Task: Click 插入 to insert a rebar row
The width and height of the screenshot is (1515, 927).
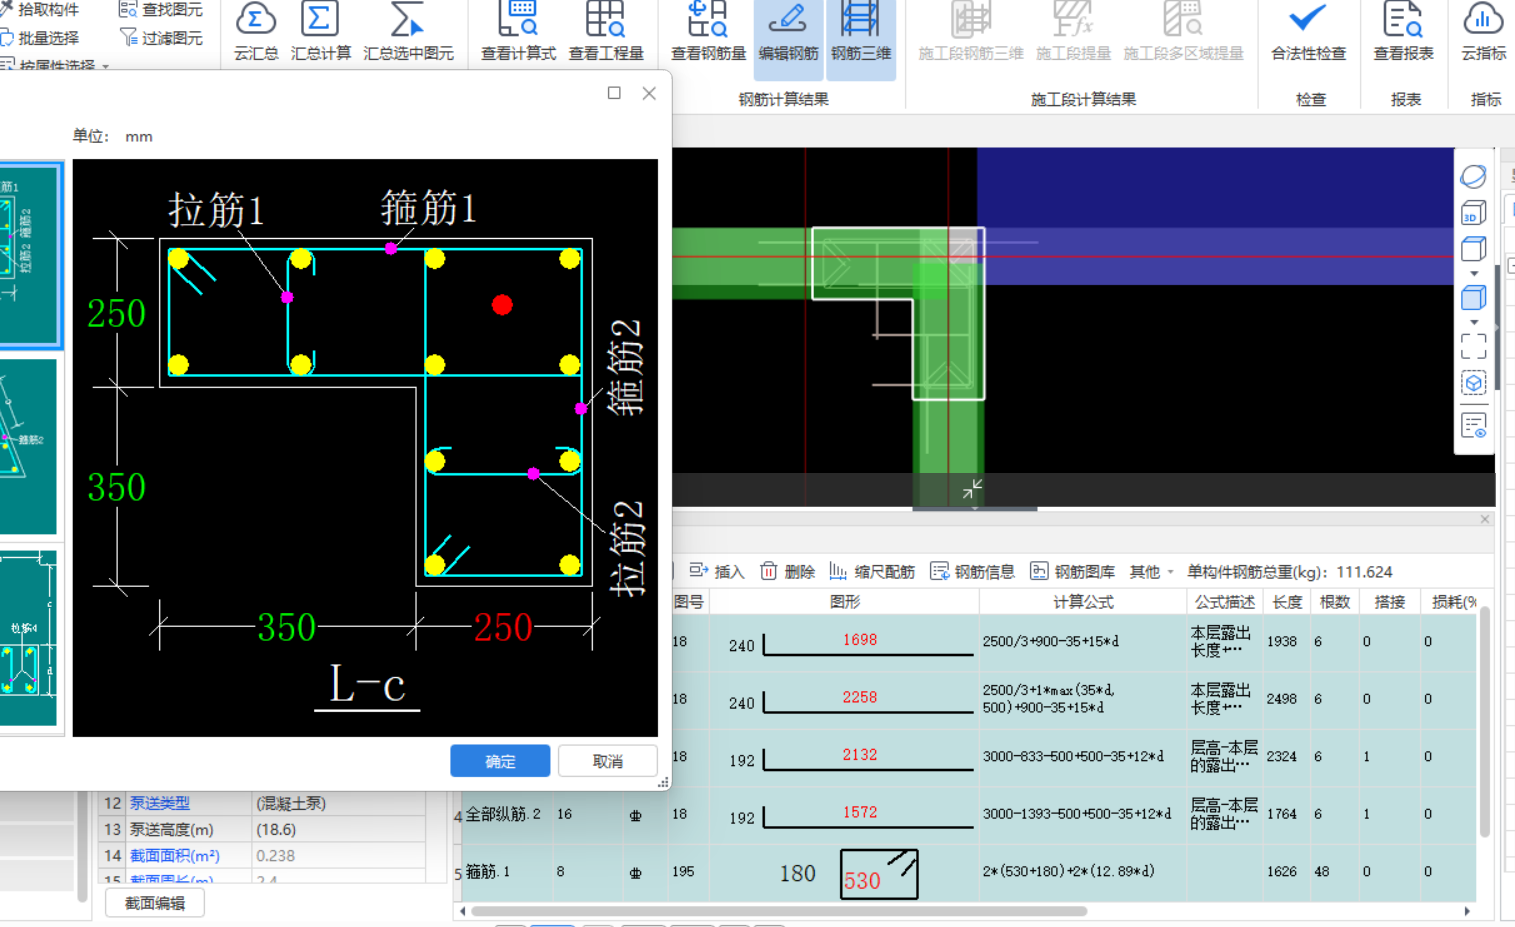Action: 717,571
